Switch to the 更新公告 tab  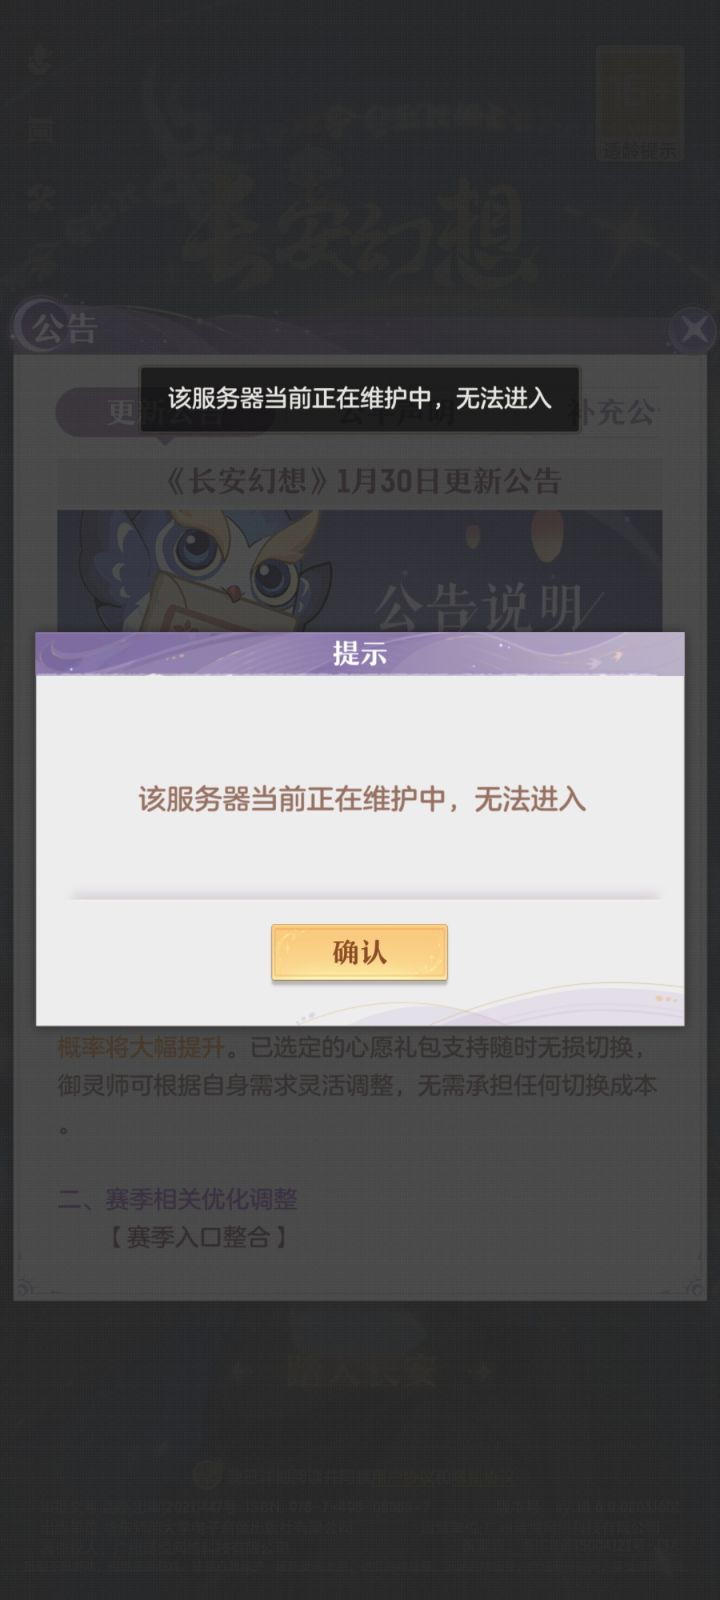pos(165,412)
